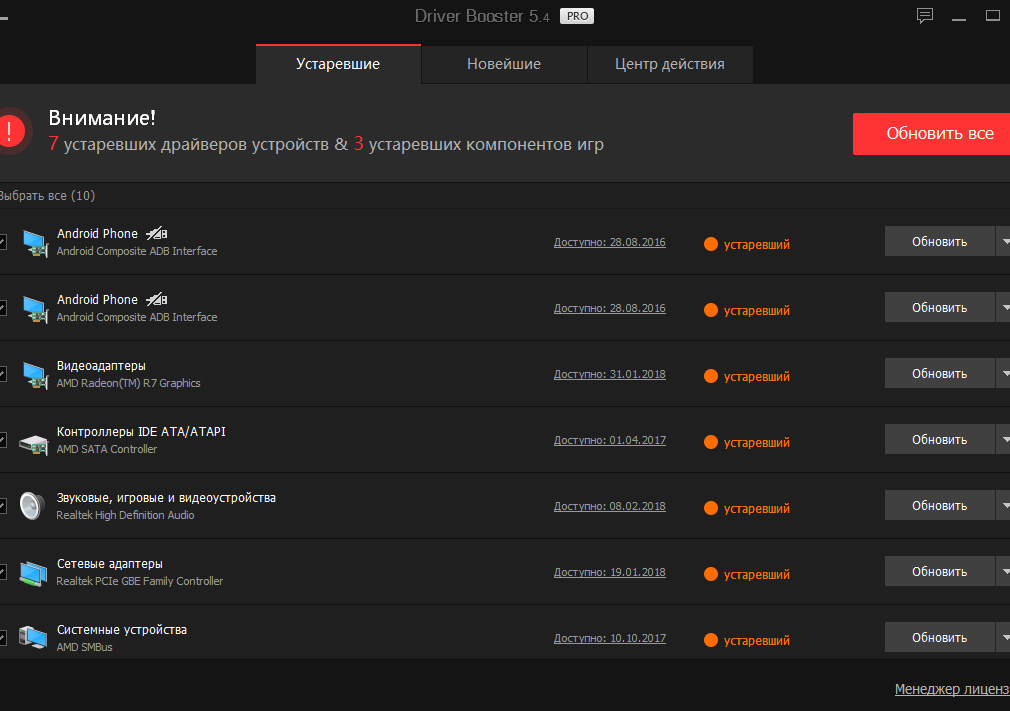Open the Доступно: 10.10.2017 link
Image resolution: width=1010 pixels, height=711 pixels.
click(609, 638)
